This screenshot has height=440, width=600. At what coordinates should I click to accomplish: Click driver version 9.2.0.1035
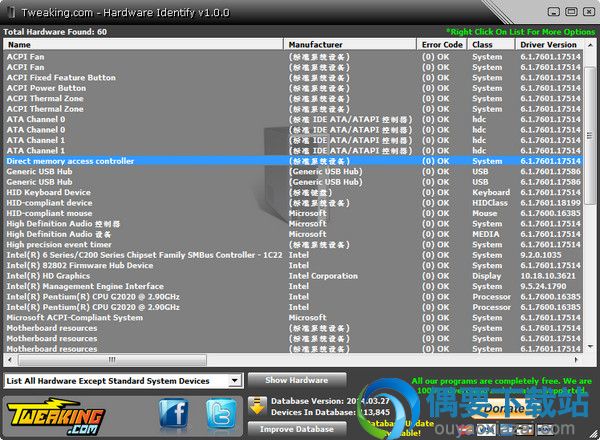pos(541,255)
